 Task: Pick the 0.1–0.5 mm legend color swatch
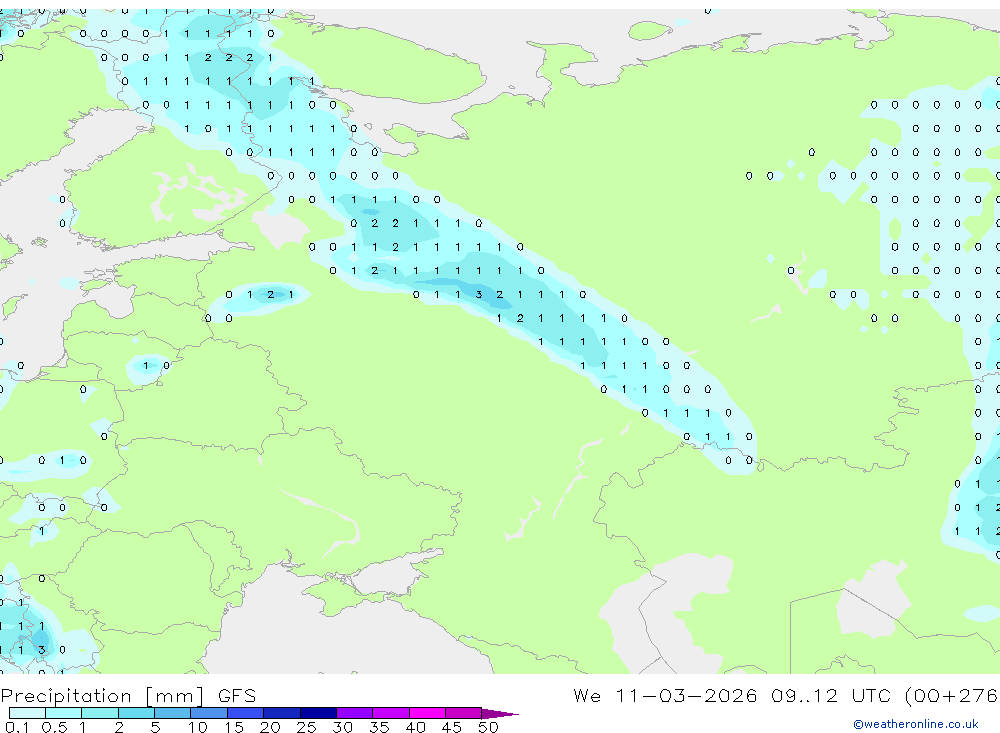coord(27,713)
